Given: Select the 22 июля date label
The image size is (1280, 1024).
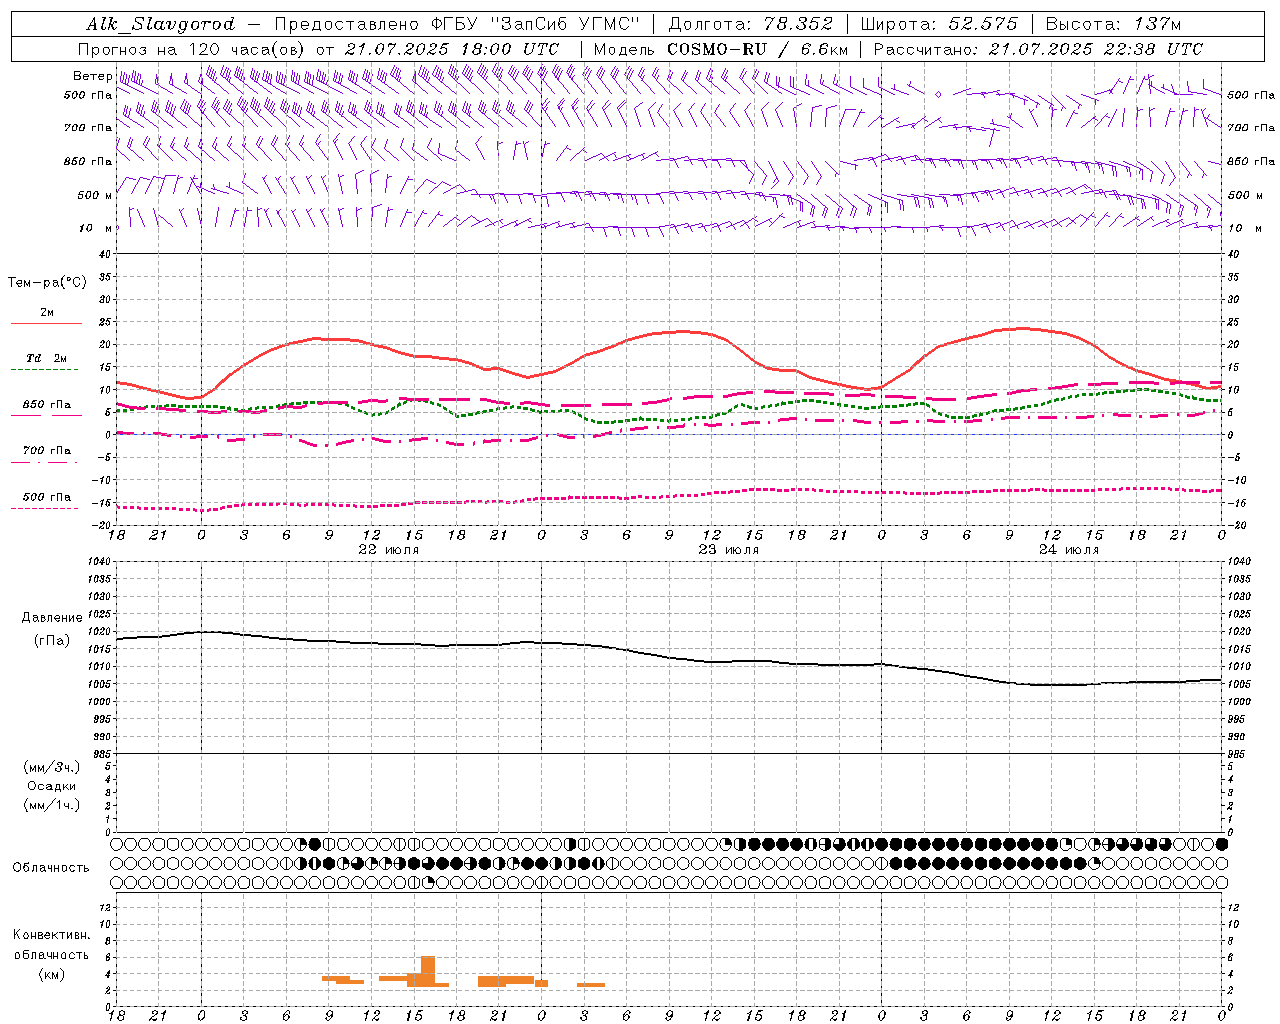Looking at the screenshot, I should tap(388, 550).
